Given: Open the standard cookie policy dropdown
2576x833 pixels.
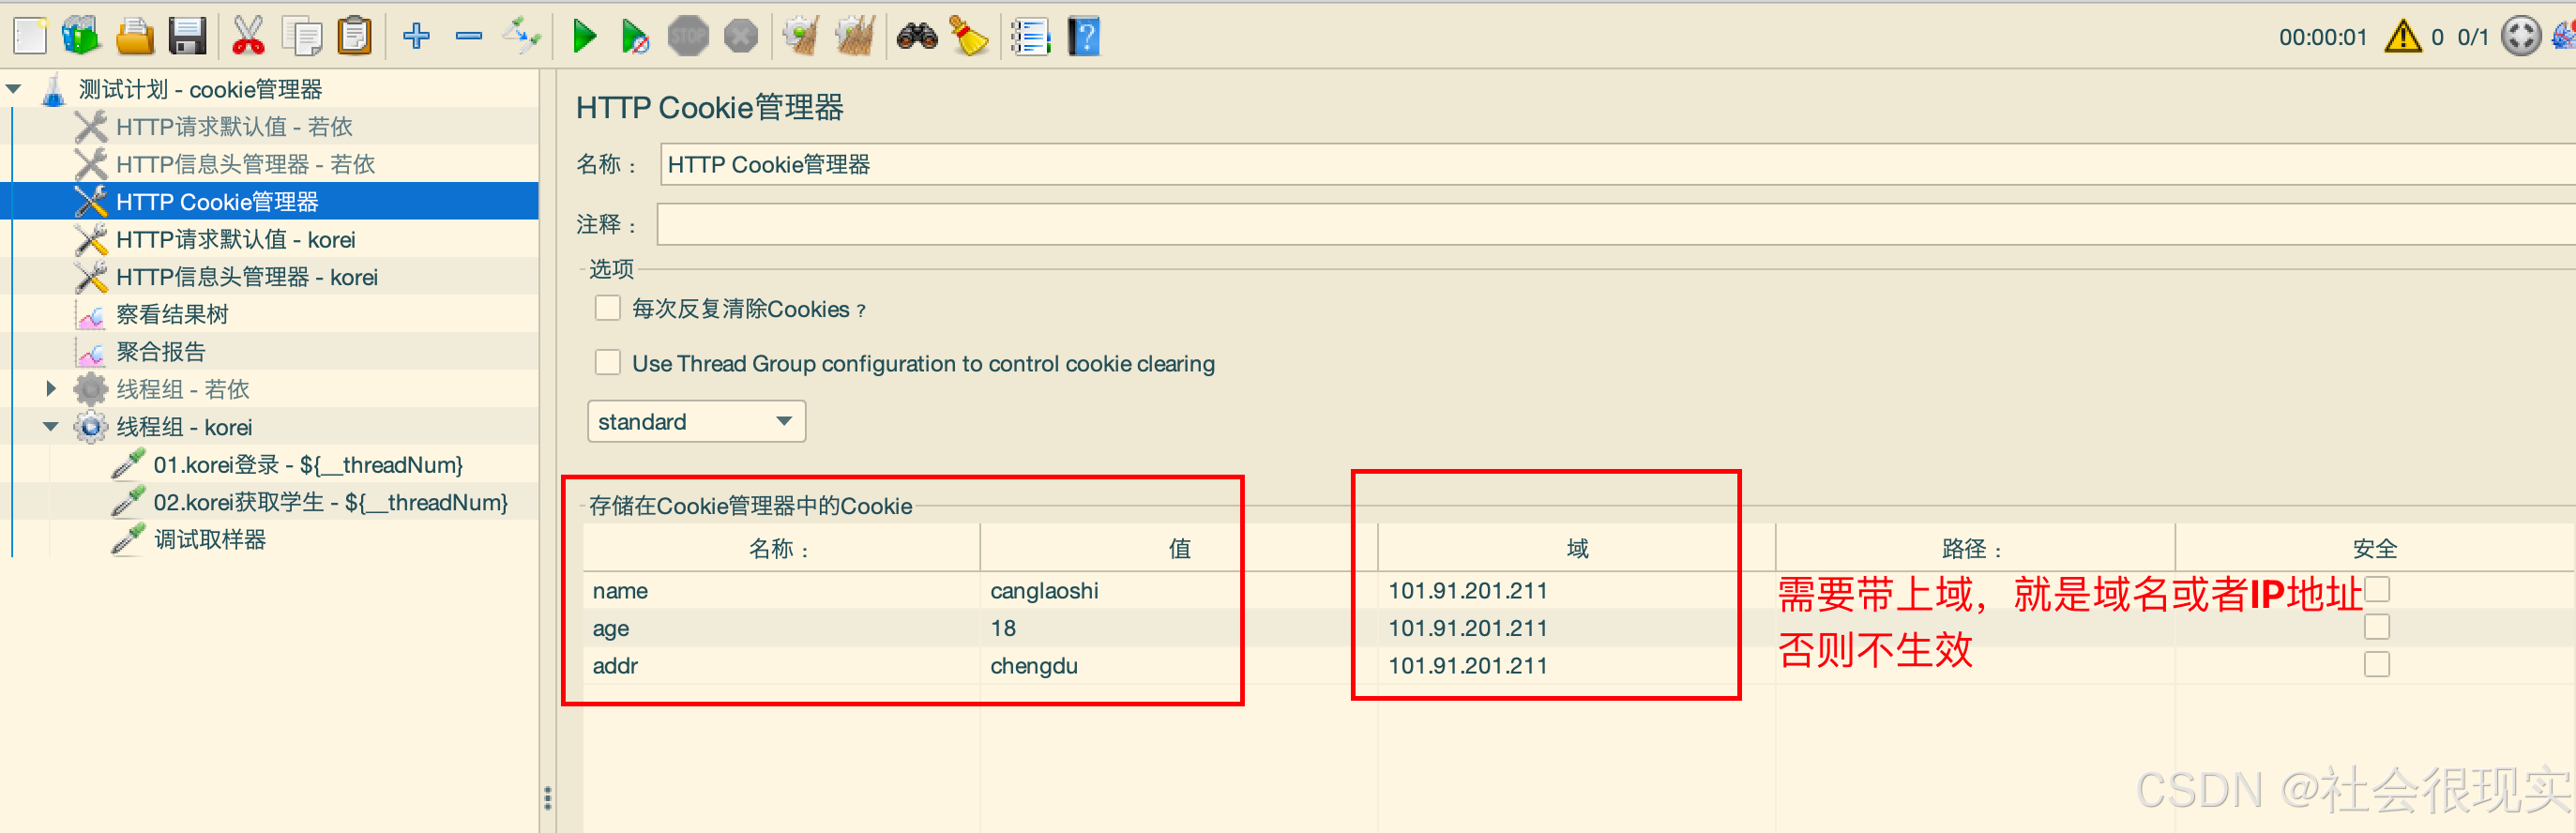Looking at the screenshot, I should click(696, 421).
